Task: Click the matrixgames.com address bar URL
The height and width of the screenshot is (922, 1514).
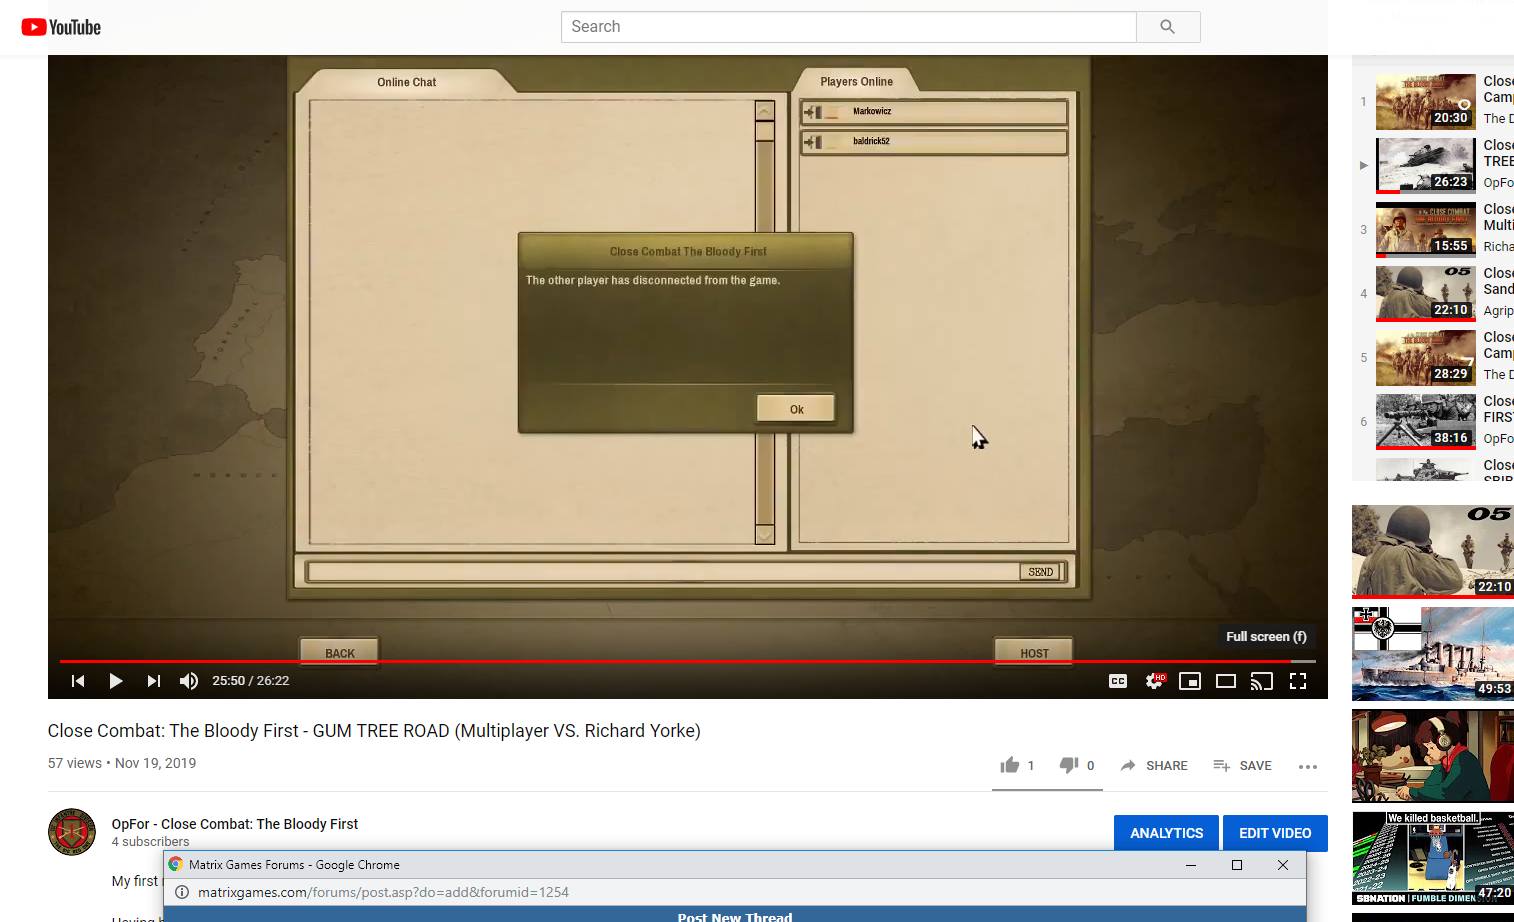Action: (x=383, y=892)
